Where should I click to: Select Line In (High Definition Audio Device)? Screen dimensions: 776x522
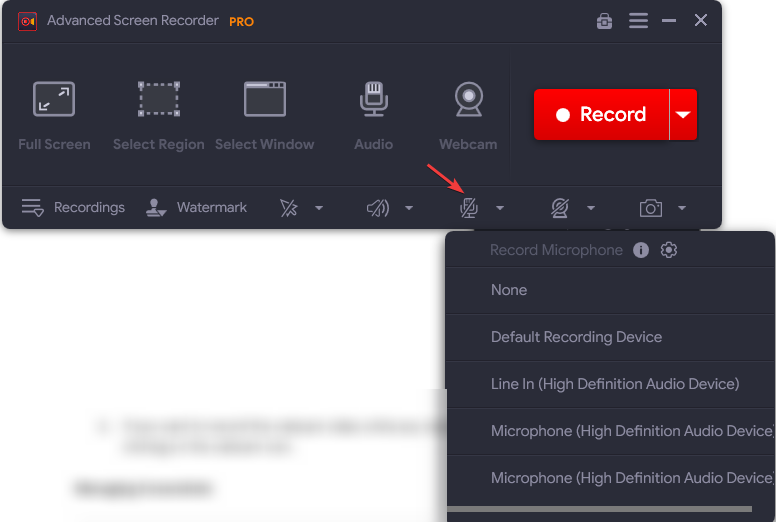[x=615, y=384]
